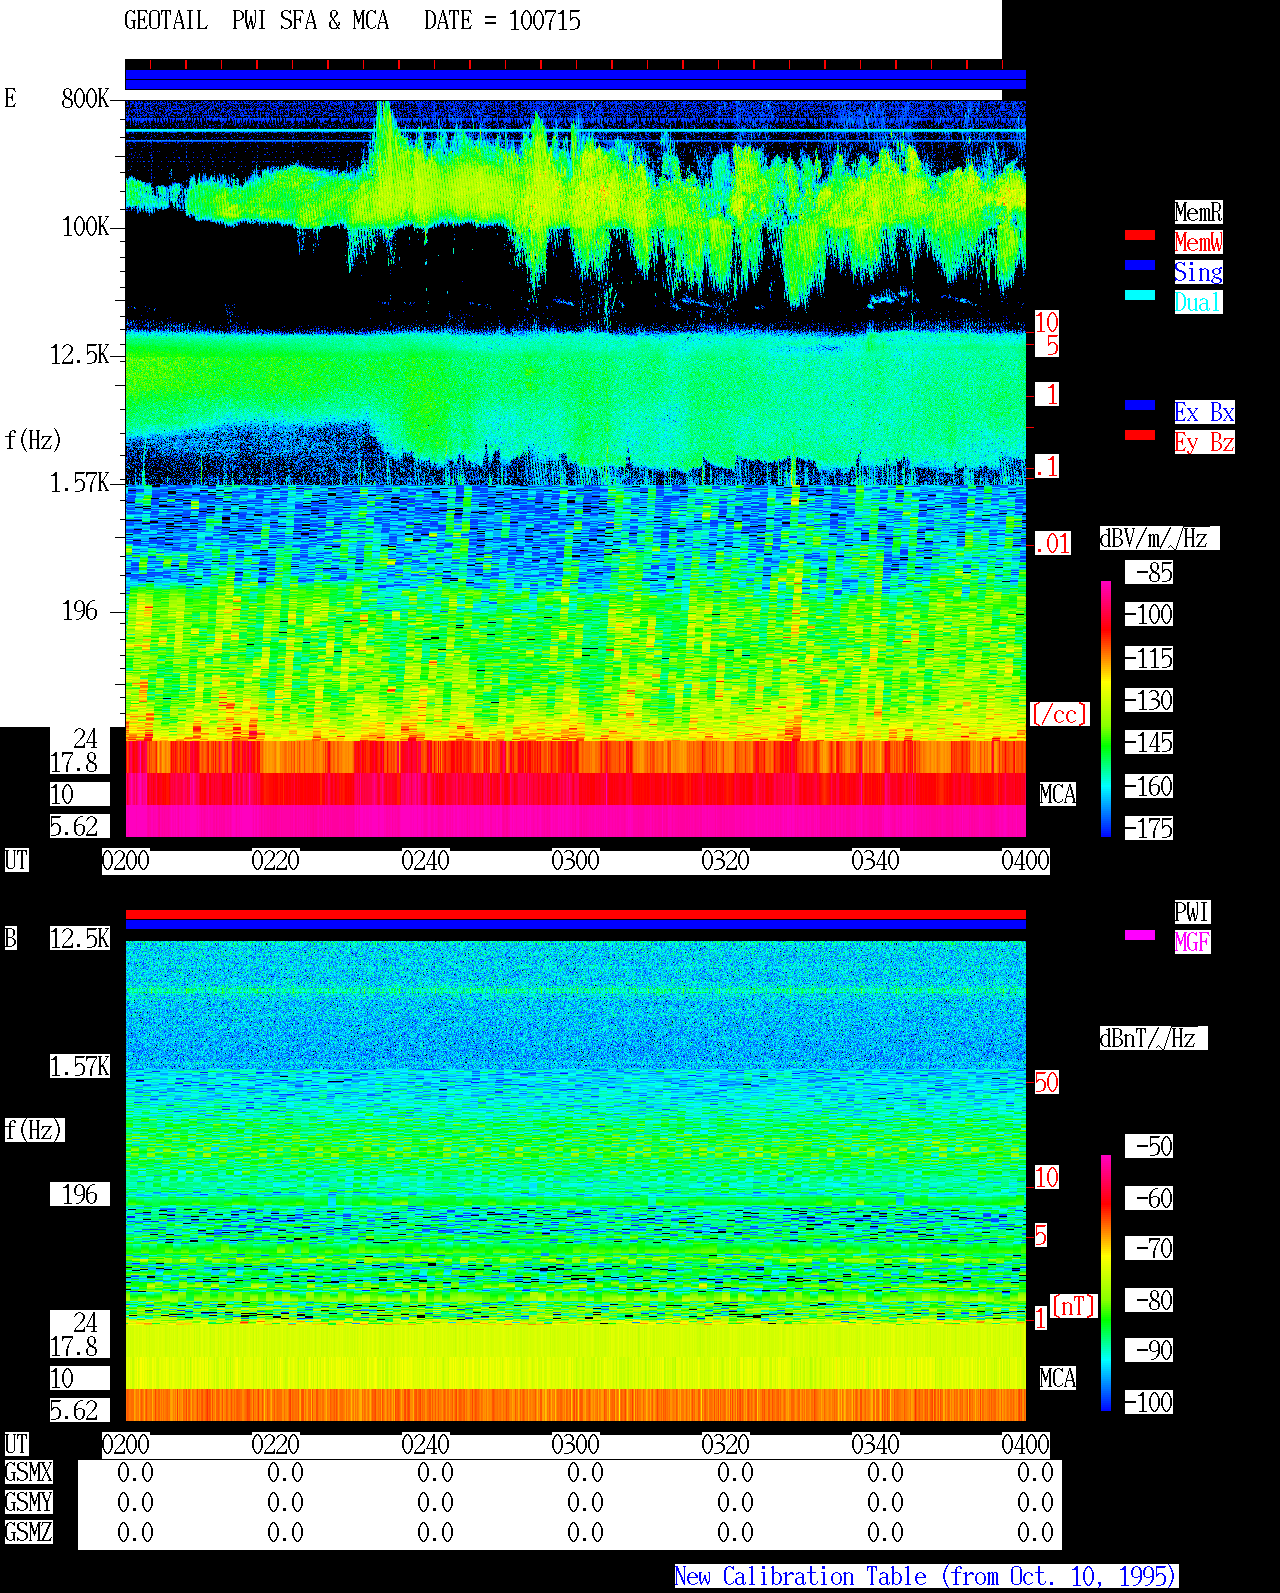
Task: Click the red MemW legend swatch
Action: [1140, 235]
